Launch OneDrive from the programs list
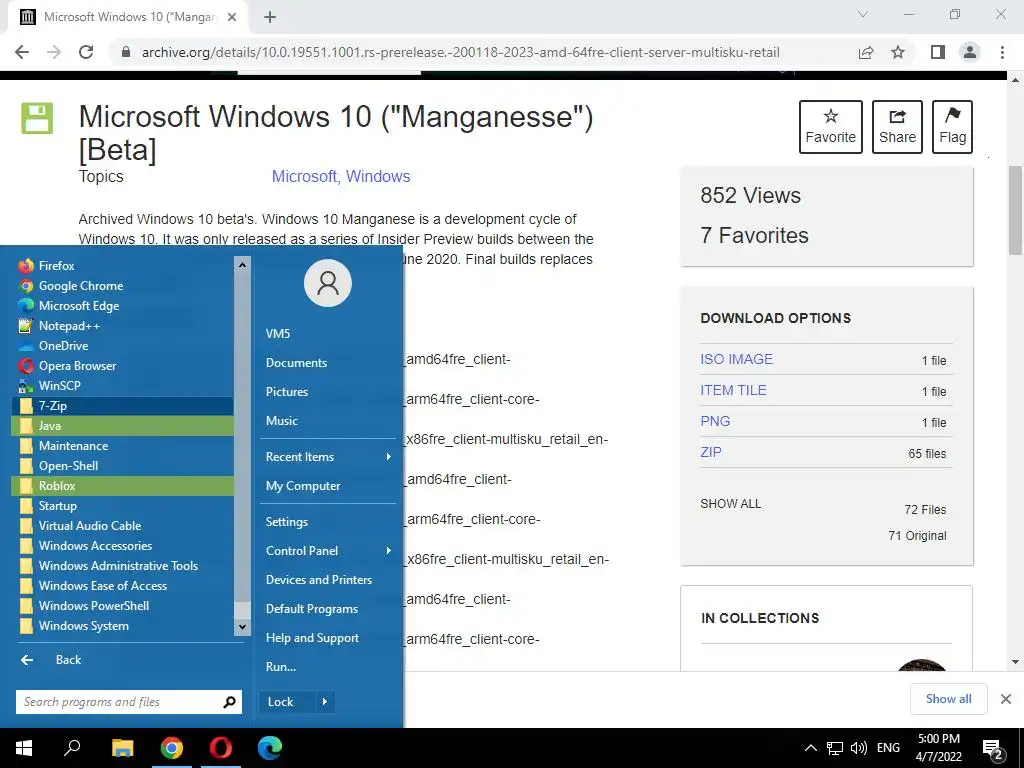The height and width of the screenshot is (768, 1024). 123,345
